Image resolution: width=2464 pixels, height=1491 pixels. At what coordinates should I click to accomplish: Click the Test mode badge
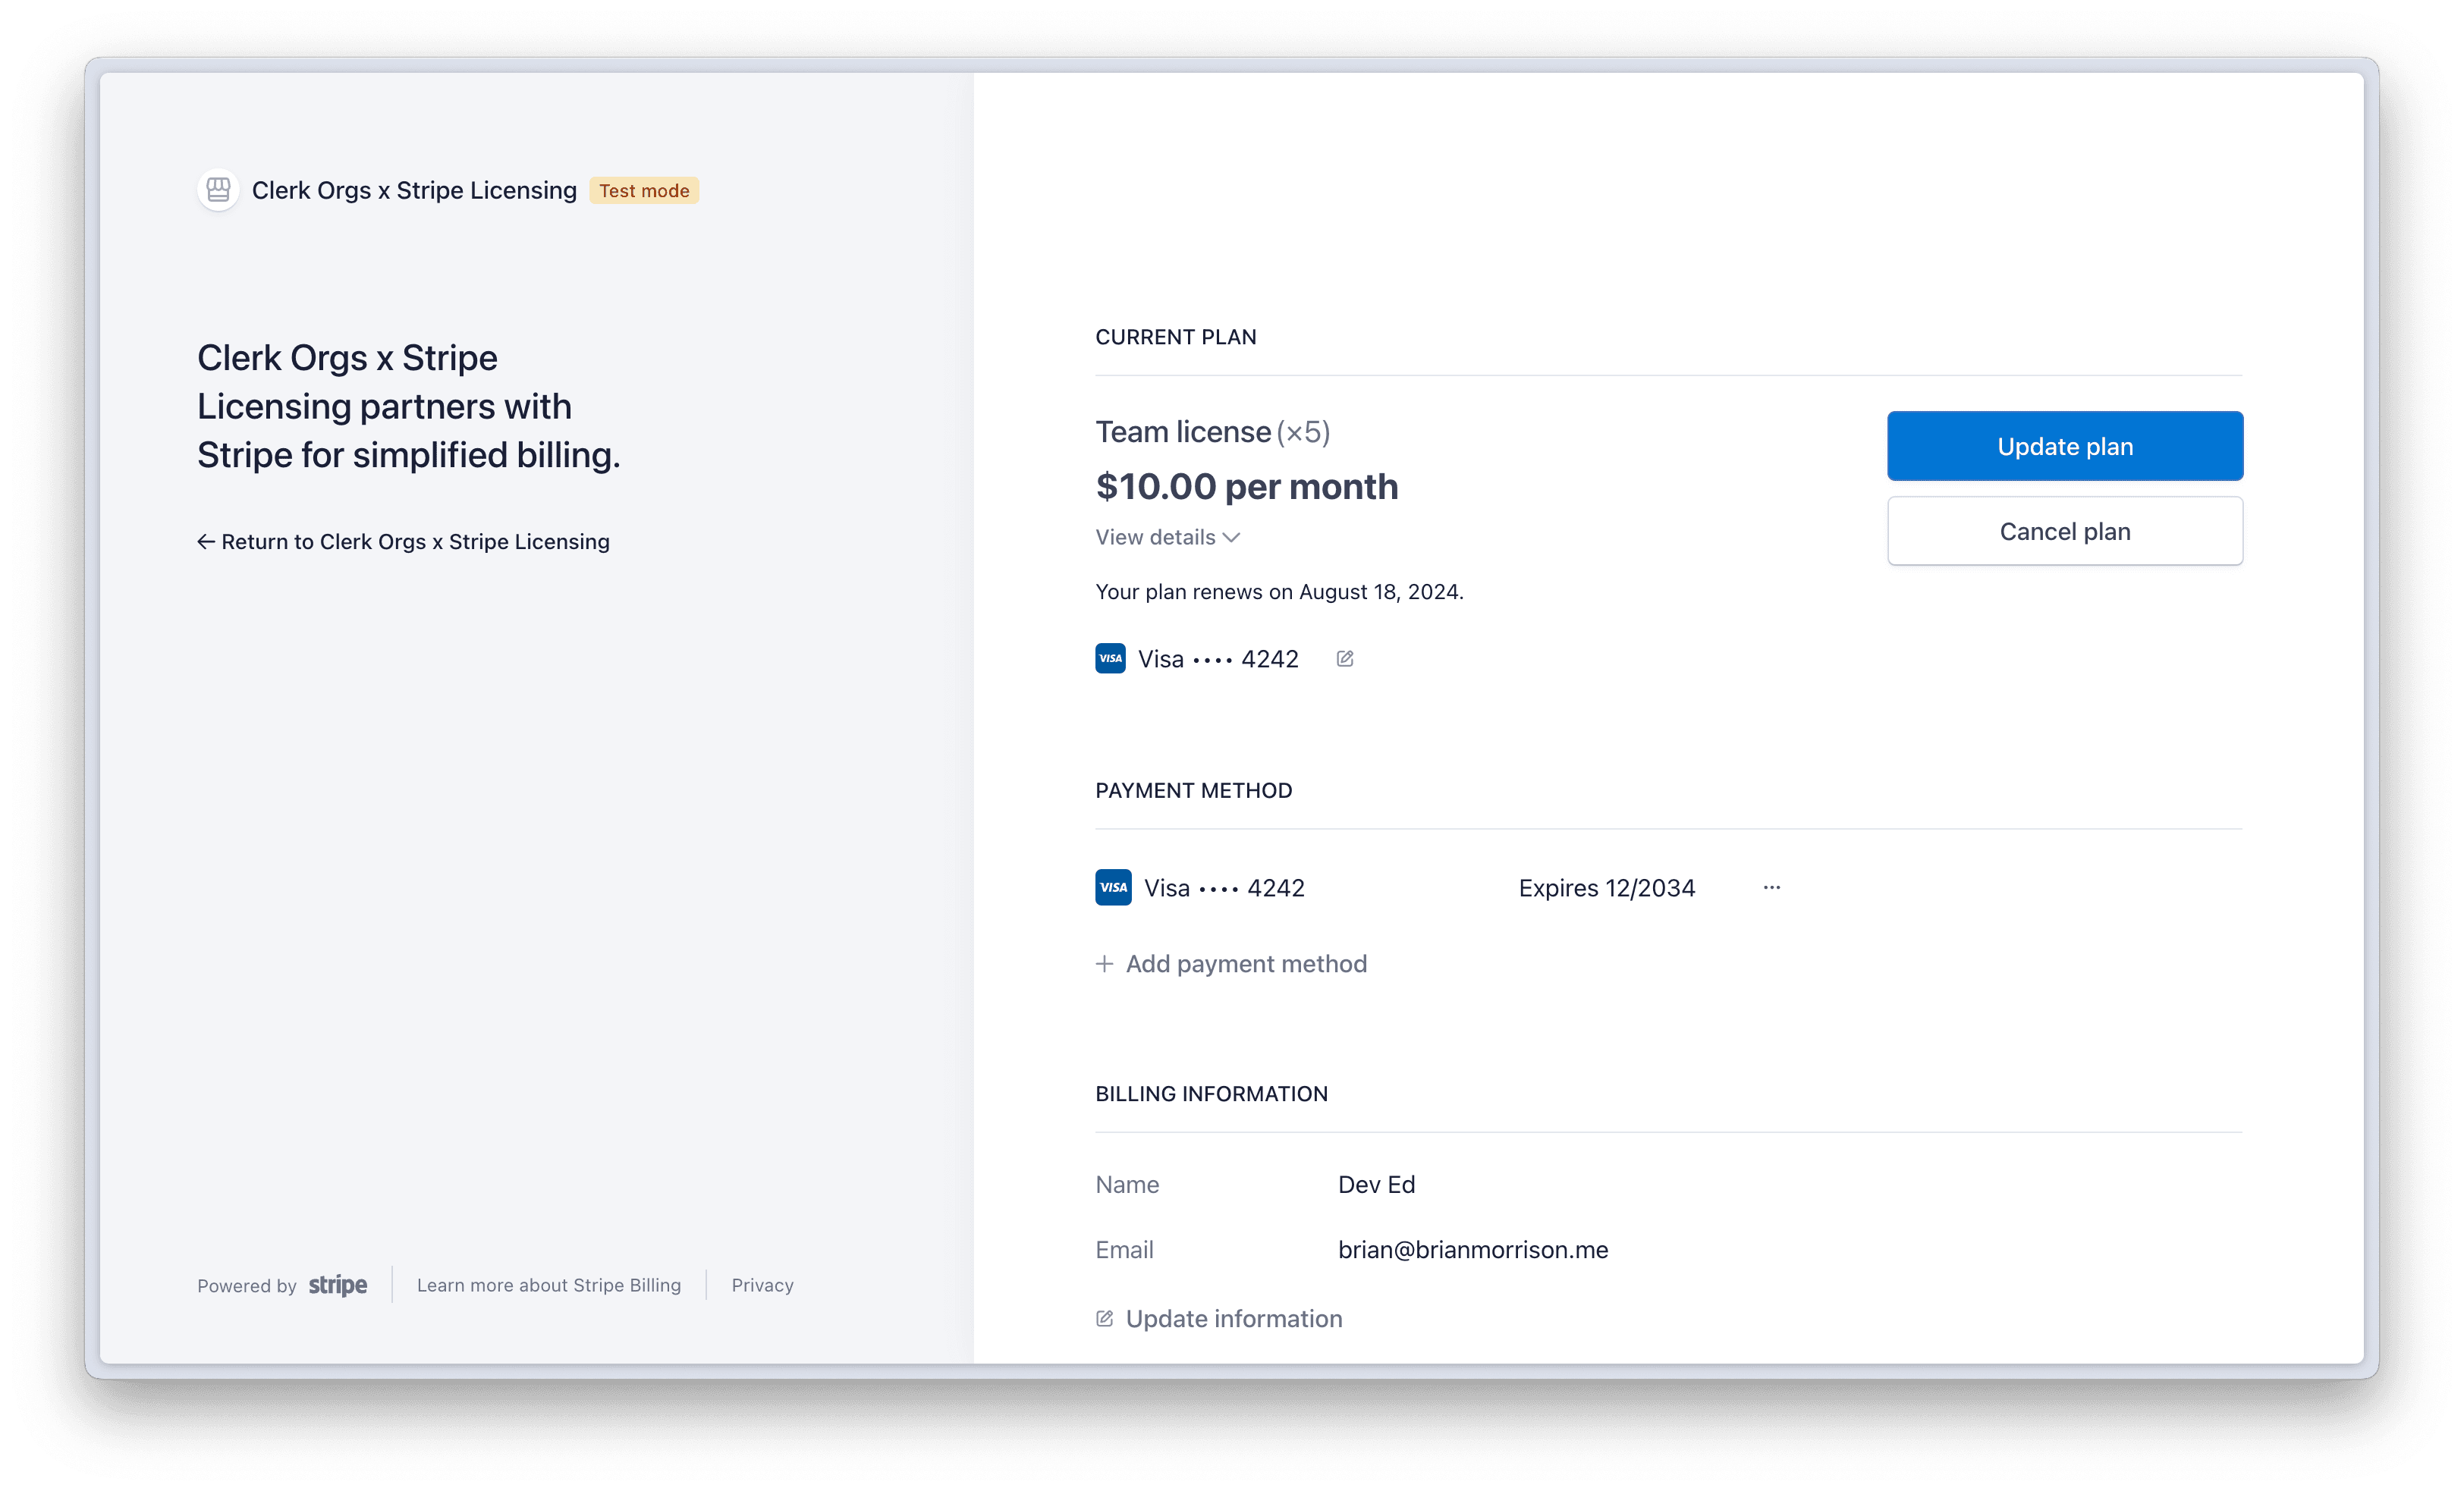tap(644, 190)
